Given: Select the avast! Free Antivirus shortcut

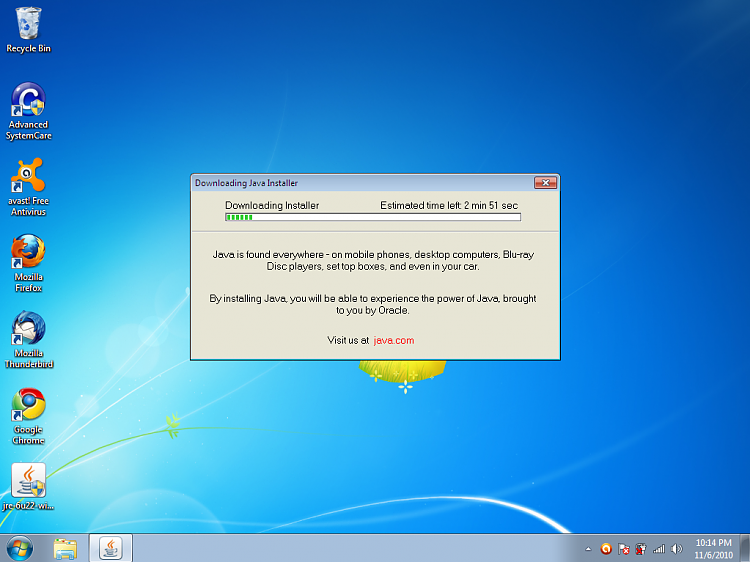Looking at the screenshot, I should click(28, 187).
